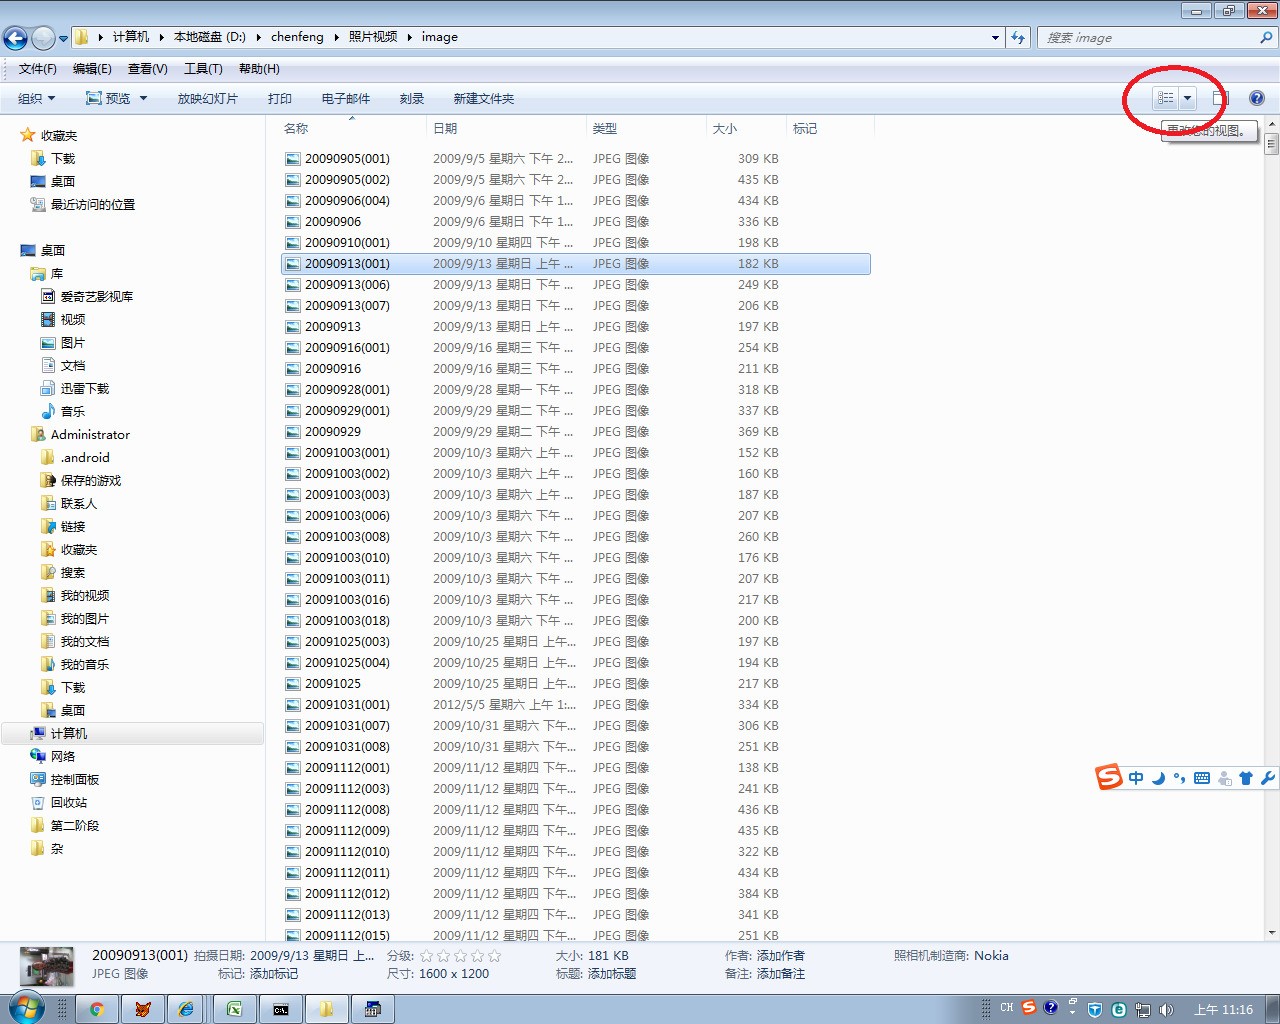Select 控制面板 in the navigation pane
Image resolution: width=1280 pixels, height=1024 pixels.
[x=75, y=780]
